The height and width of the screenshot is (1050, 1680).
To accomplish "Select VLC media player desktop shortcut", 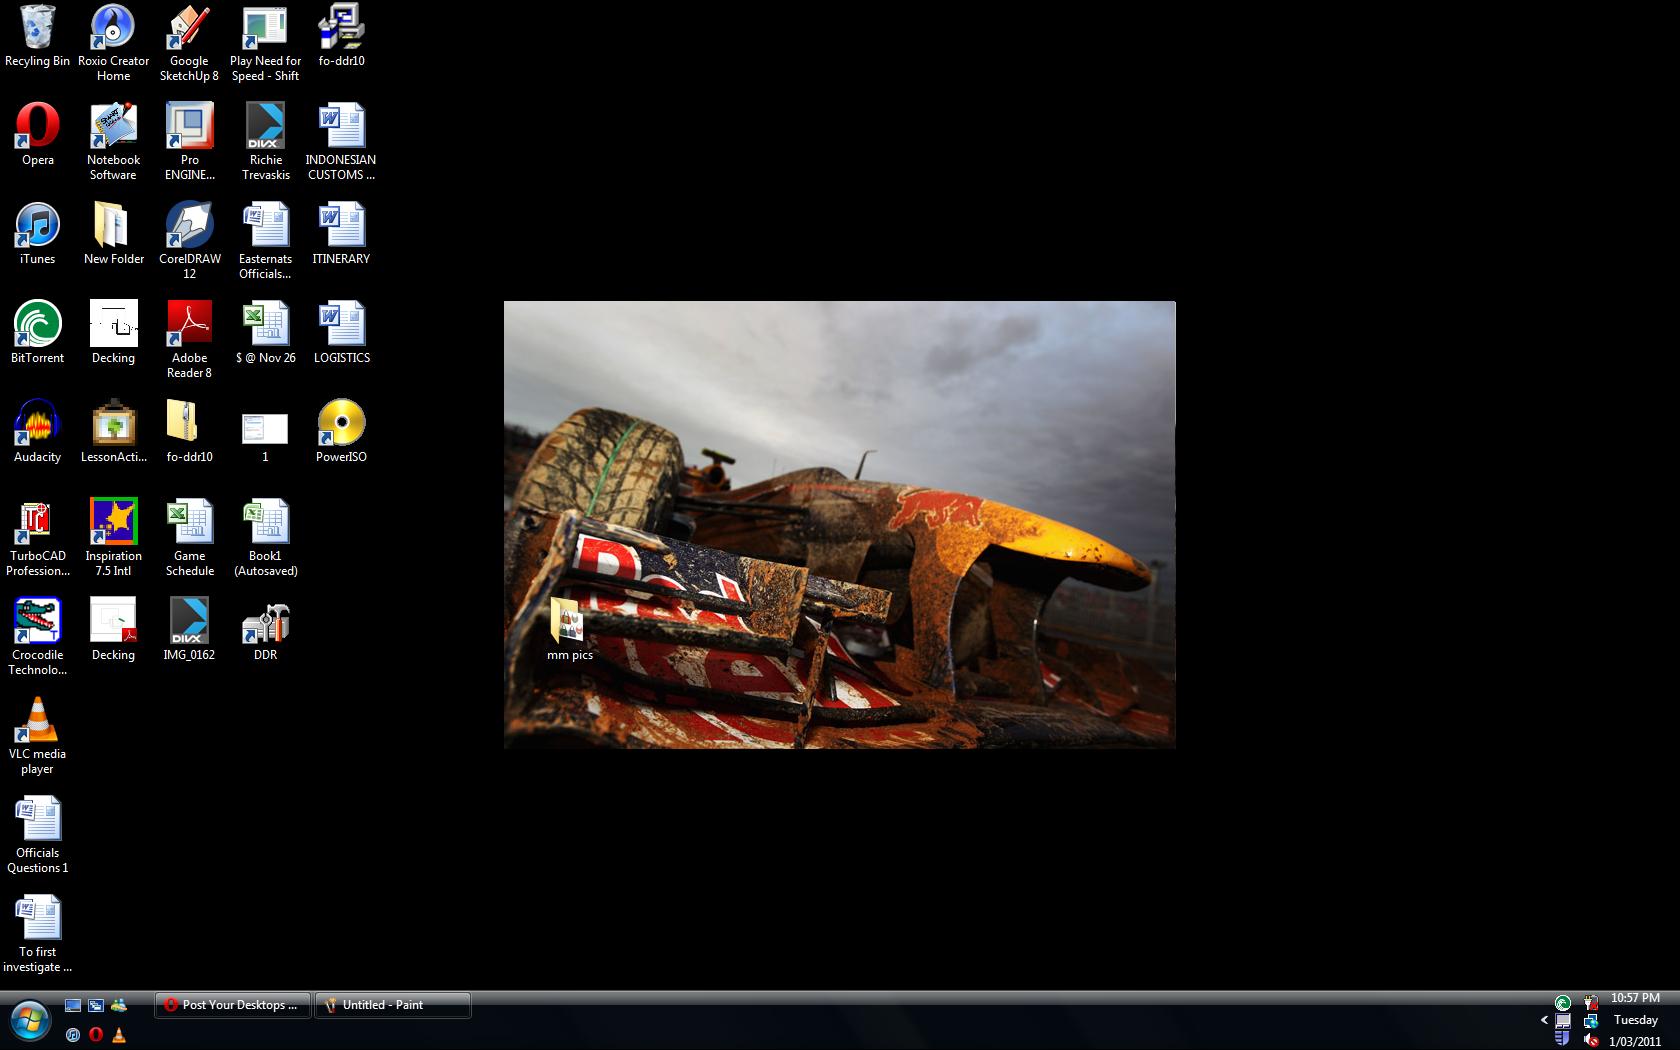I will click(x=37, y=736).
